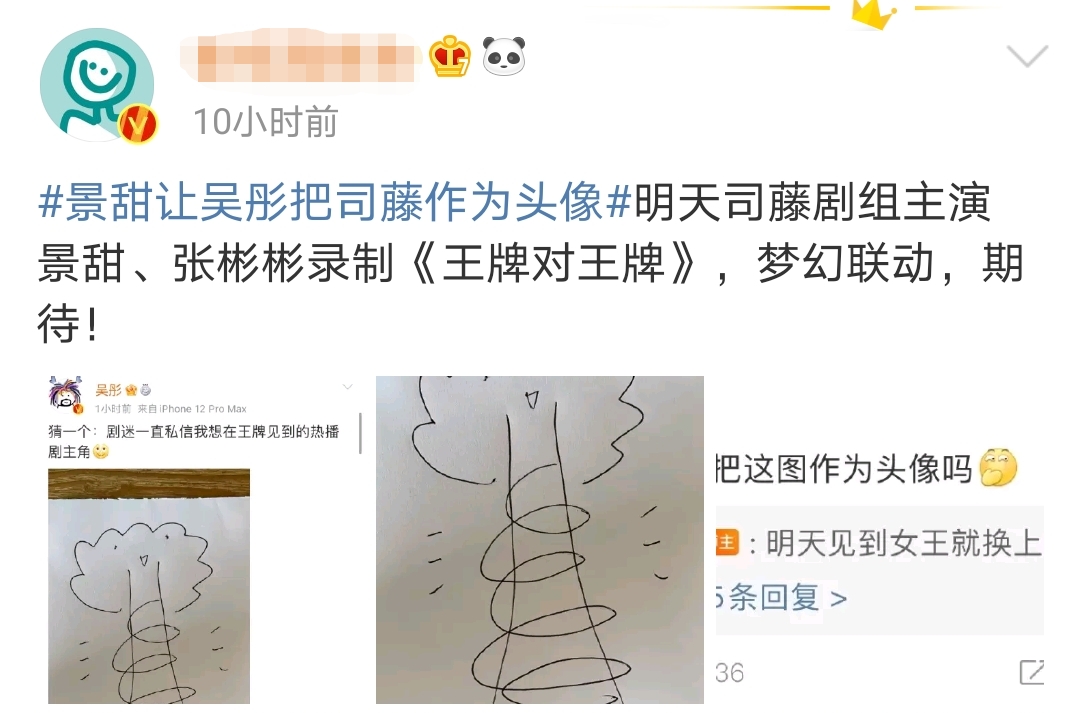Open the post options chevron menu
1078x713 pixels.
coord(1027,56)
